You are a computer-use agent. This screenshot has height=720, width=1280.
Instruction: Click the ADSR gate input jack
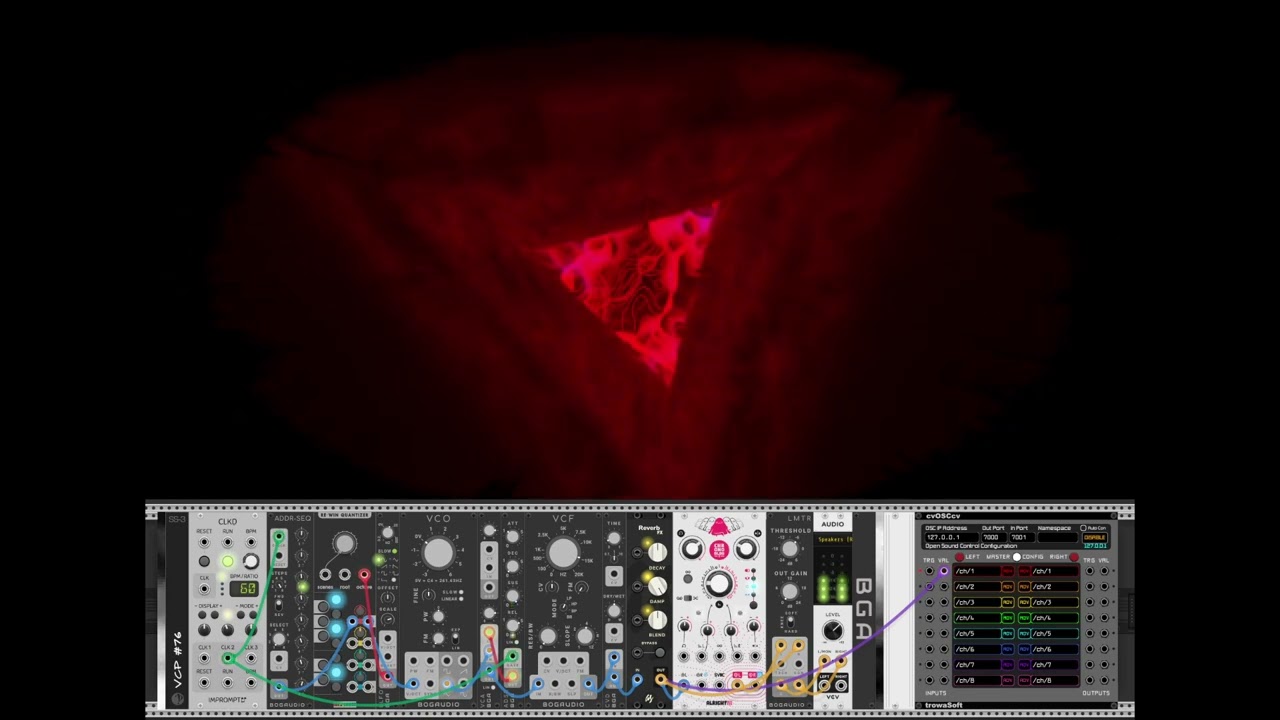pyautogui.click(x=512, y=656)
